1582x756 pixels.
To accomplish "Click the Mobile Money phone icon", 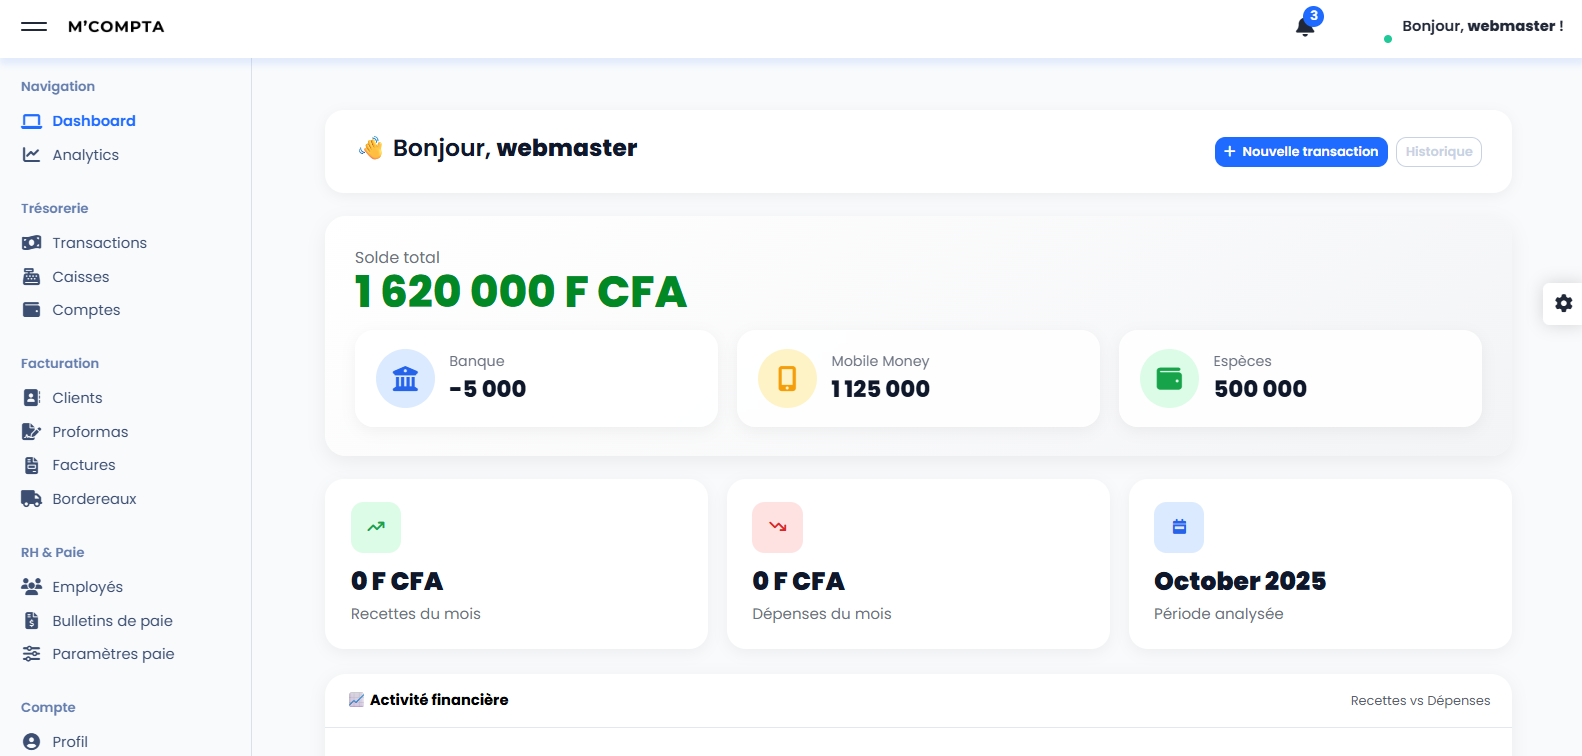I will 787,379.
